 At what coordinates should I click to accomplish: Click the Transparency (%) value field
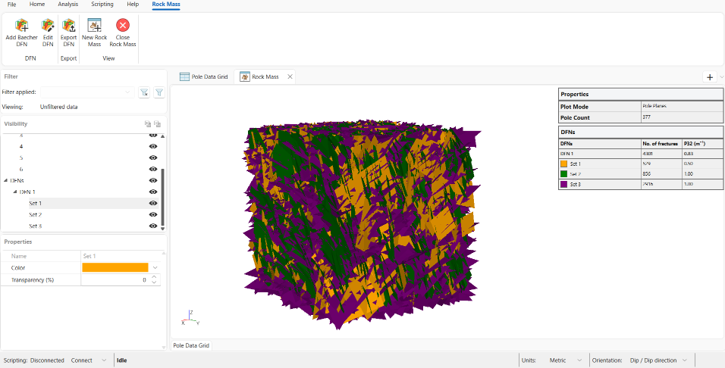(116, 280)
